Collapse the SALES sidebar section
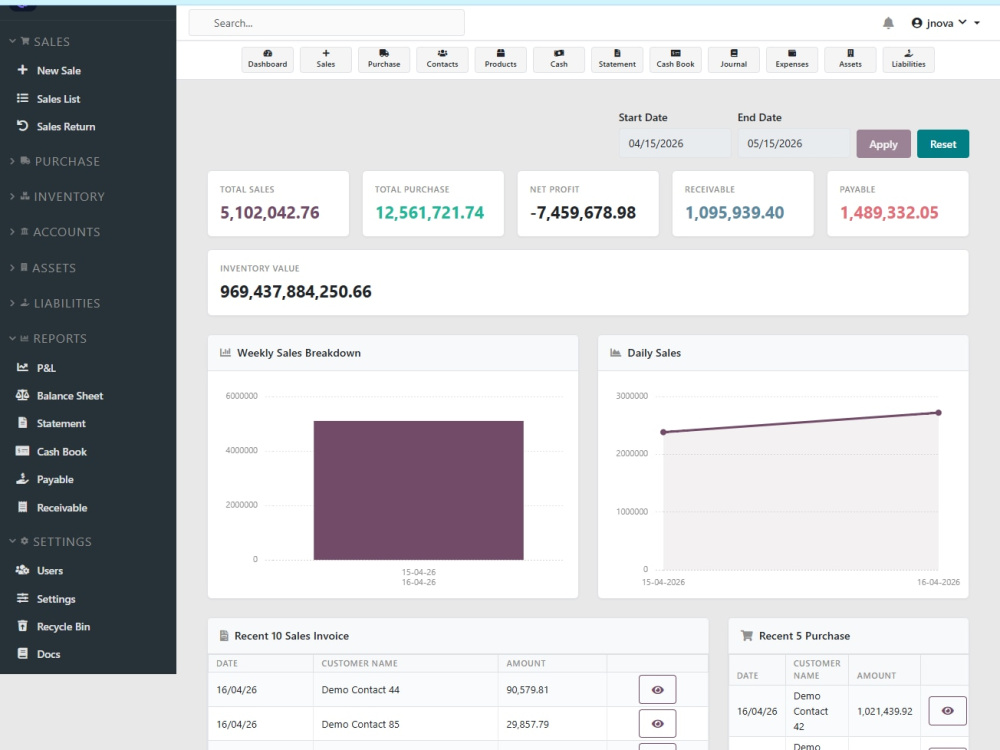The width and height of the screenshot is (1000, 750). 40,41
